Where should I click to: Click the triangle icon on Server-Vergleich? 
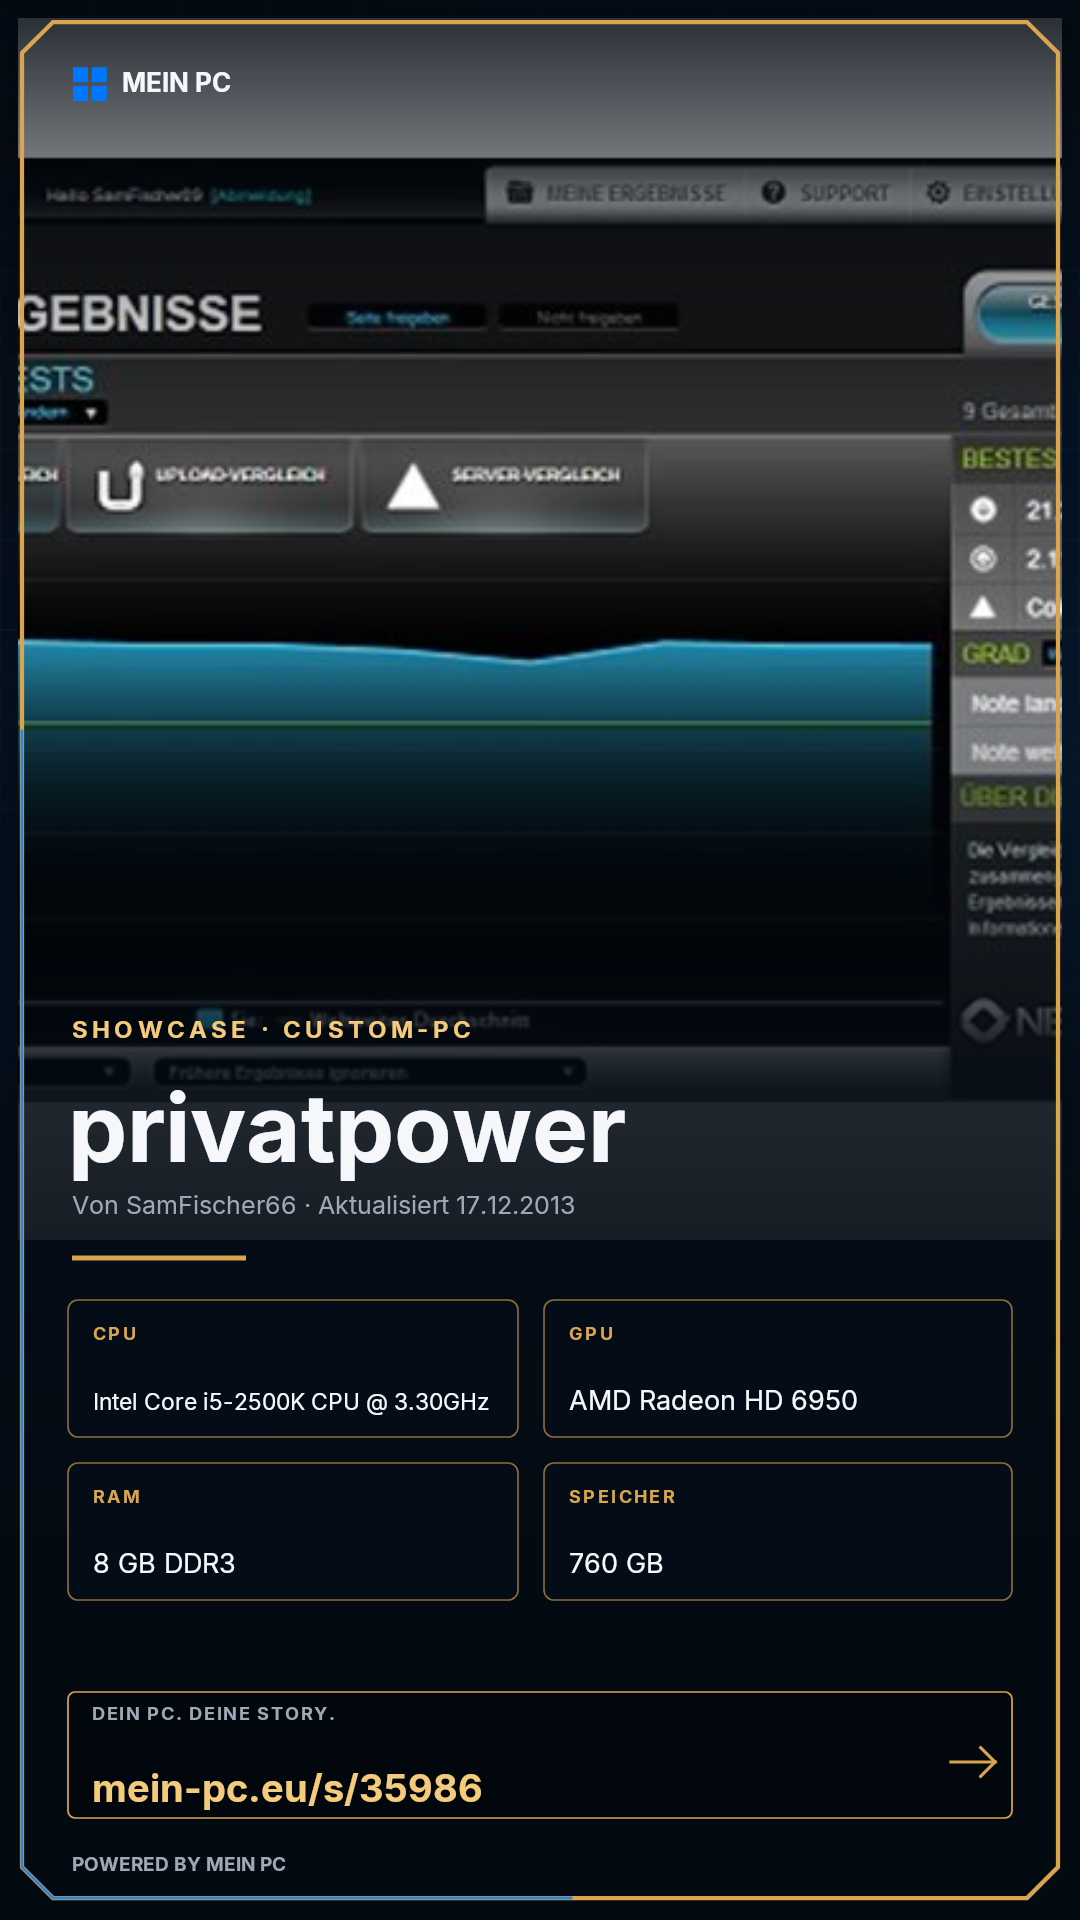click(x=413, y=487)
